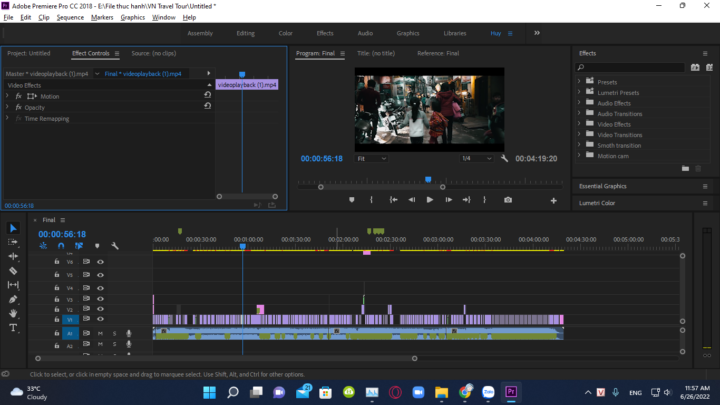Toggle 32-bit color effects filter in Effects panel

pyautogui.click(x=709, y=68)
